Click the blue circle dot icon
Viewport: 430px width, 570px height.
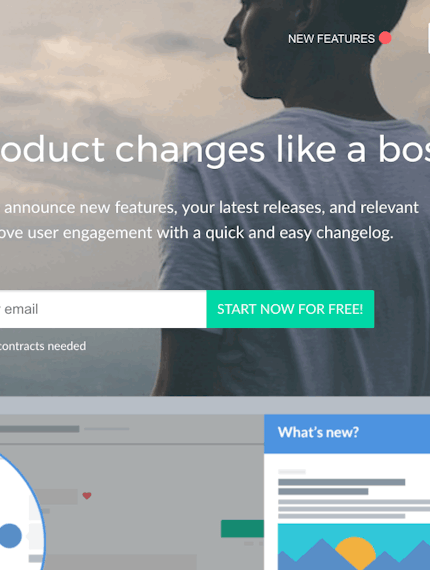(x=10, y=536)
